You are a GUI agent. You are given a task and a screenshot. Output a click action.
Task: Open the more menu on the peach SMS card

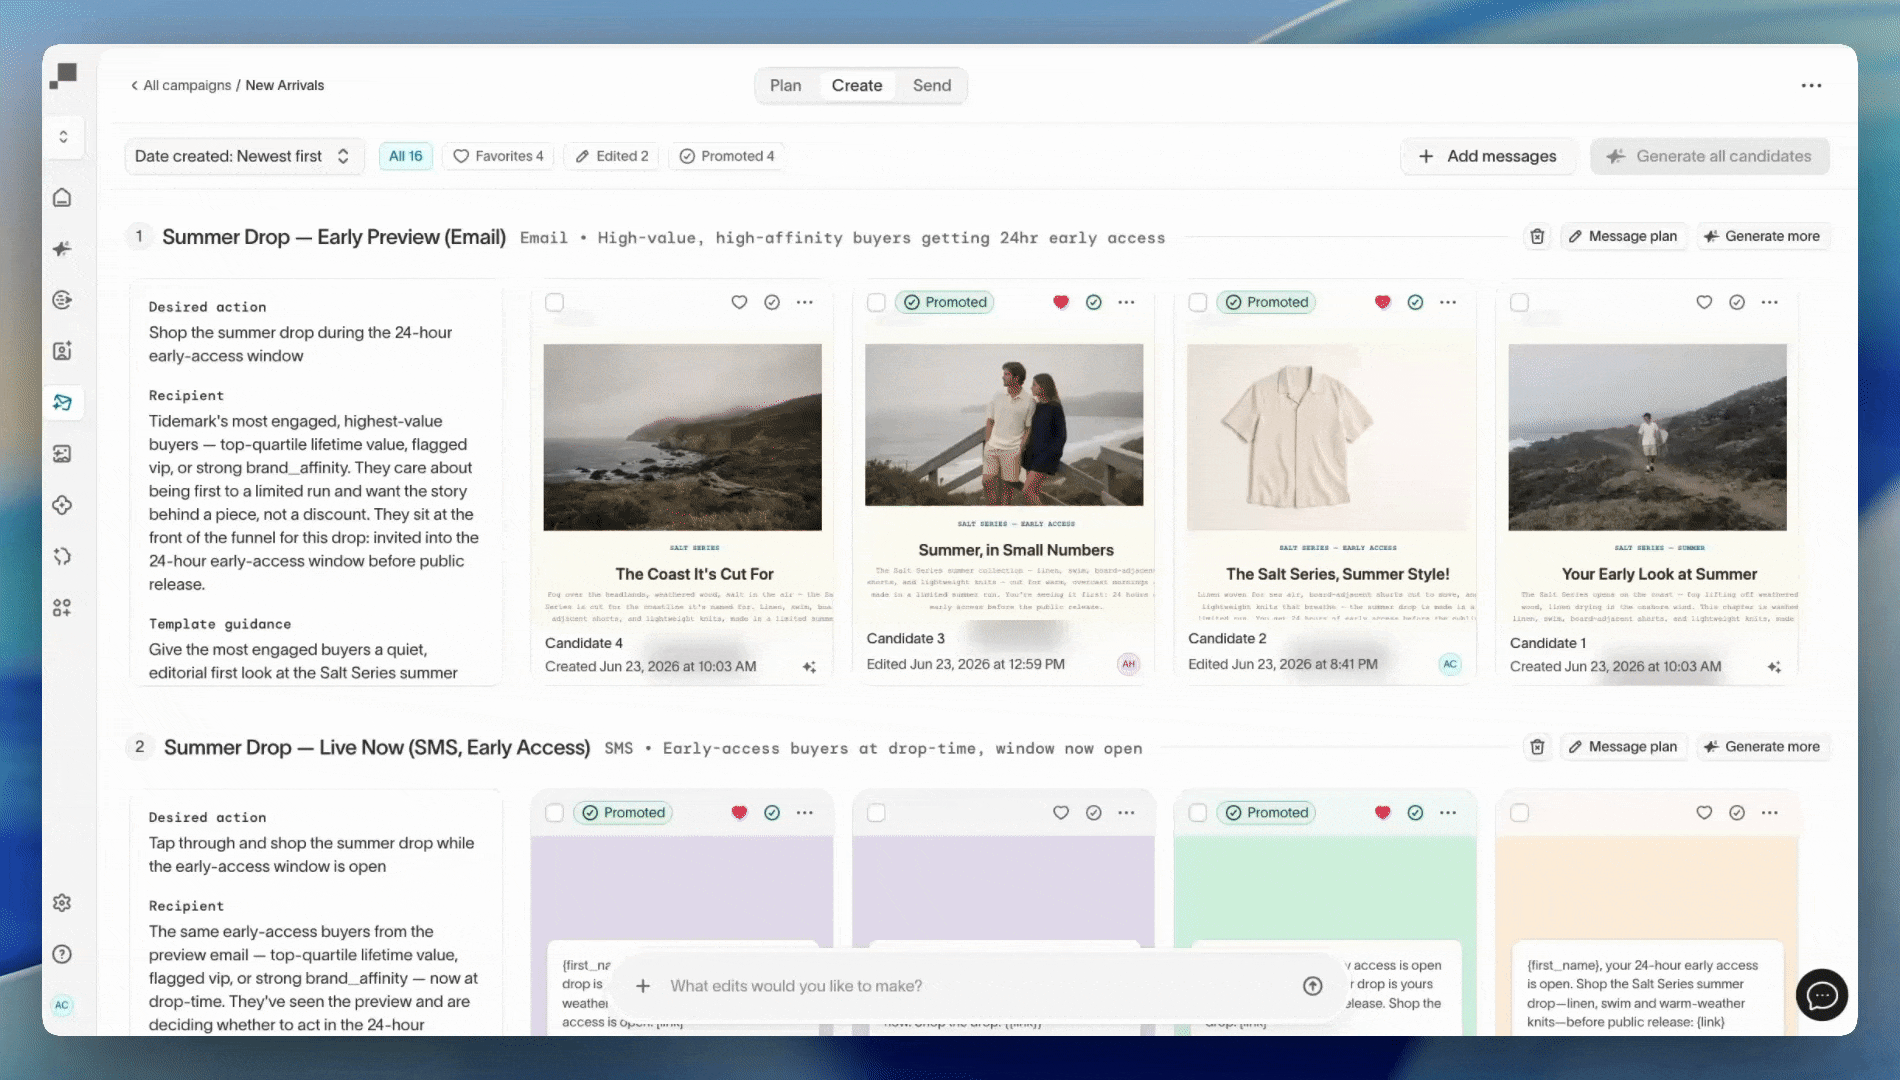pyautogui.click(x=1770, y=813)
